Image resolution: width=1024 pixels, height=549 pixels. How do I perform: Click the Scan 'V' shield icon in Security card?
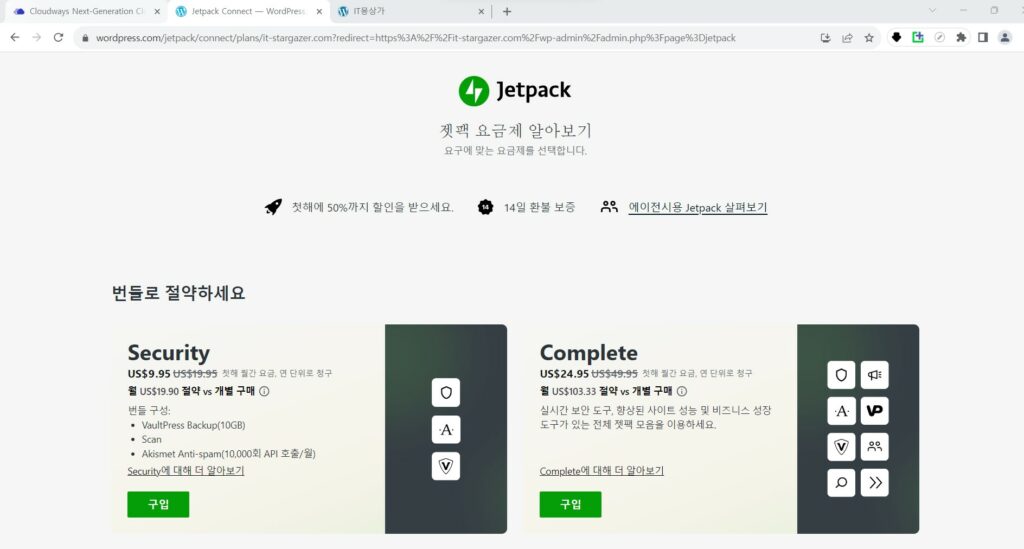[445, 466]
